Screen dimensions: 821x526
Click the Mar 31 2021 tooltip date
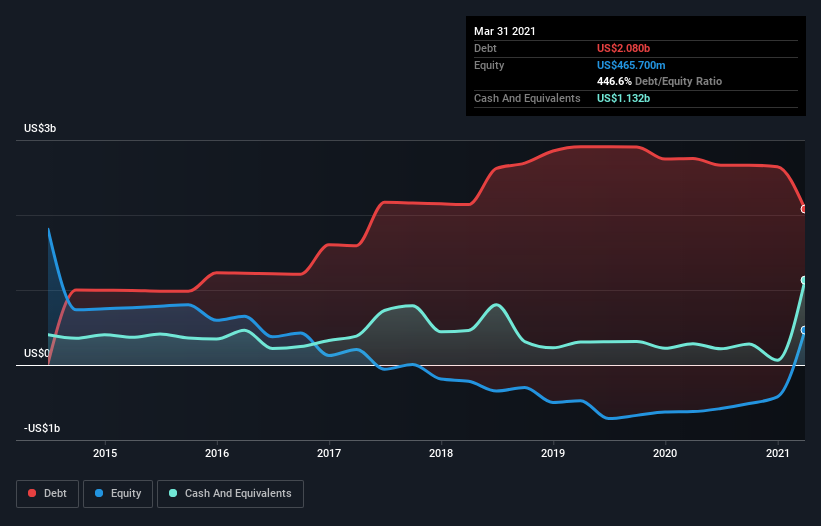[x=505, y=31]
